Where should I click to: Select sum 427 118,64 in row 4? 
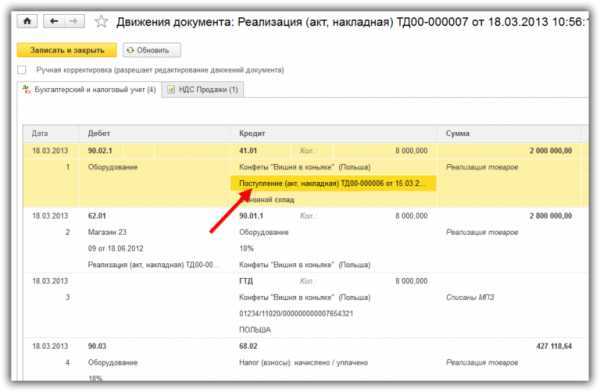point(554,346)
